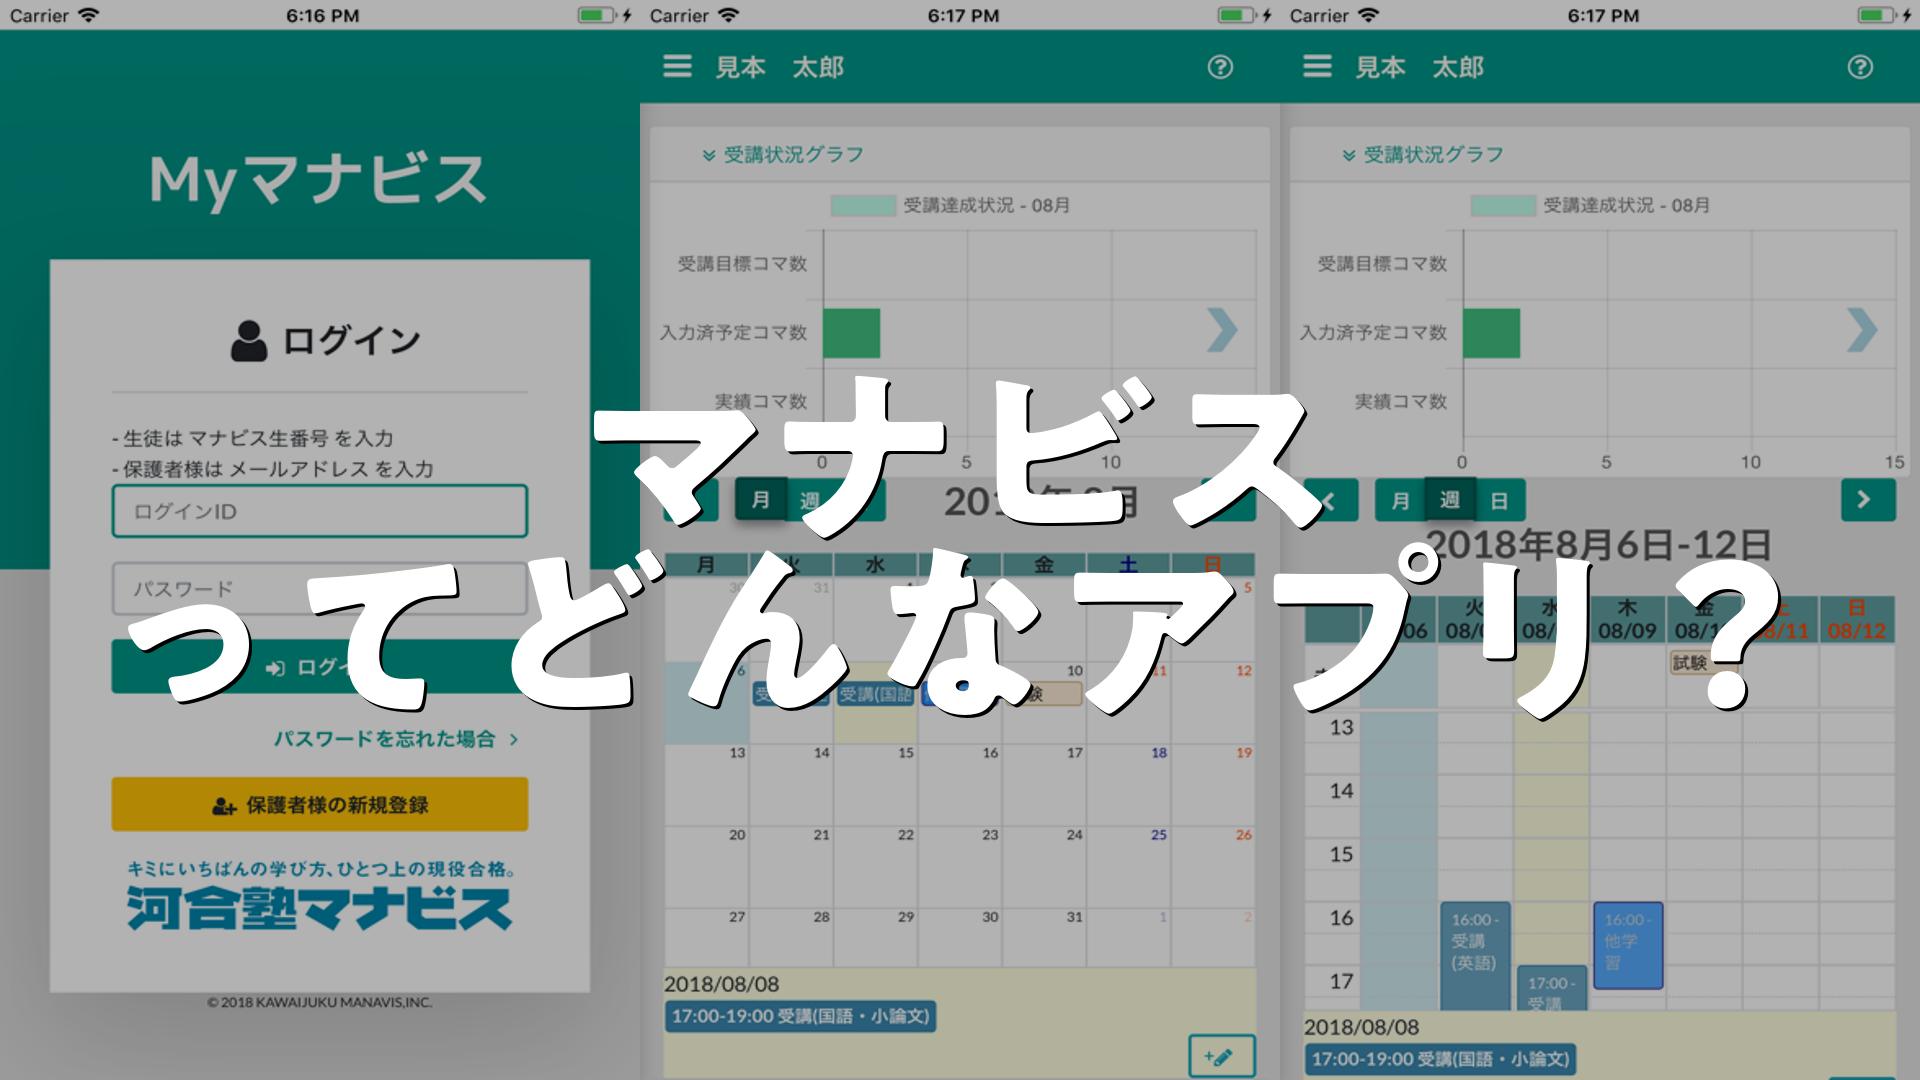This screenshot has width=1920, height=1080.
Task: Select day 25 Saturday in month calendar
Action: tap(1129, 867)
